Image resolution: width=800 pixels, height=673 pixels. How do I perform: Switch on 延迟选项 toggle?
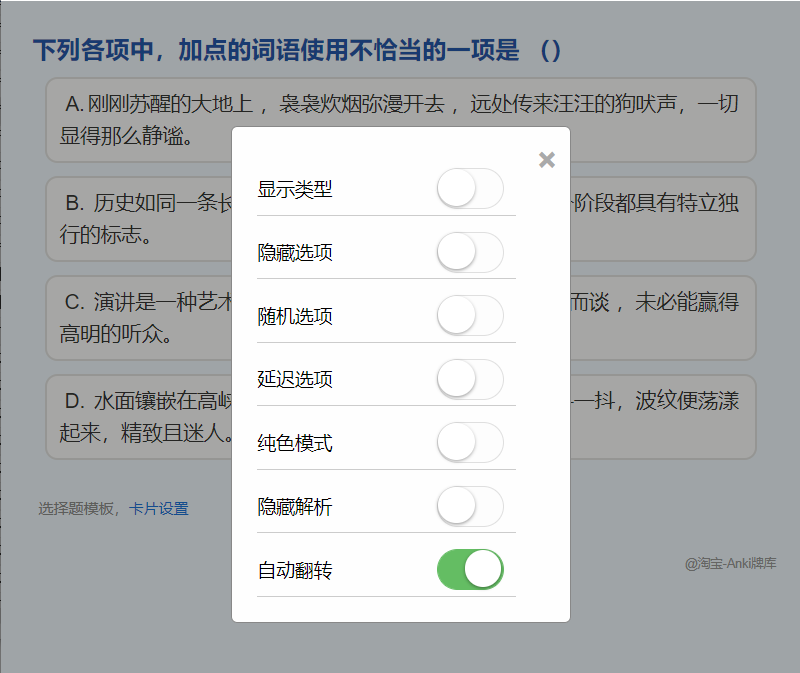point(470,379)
